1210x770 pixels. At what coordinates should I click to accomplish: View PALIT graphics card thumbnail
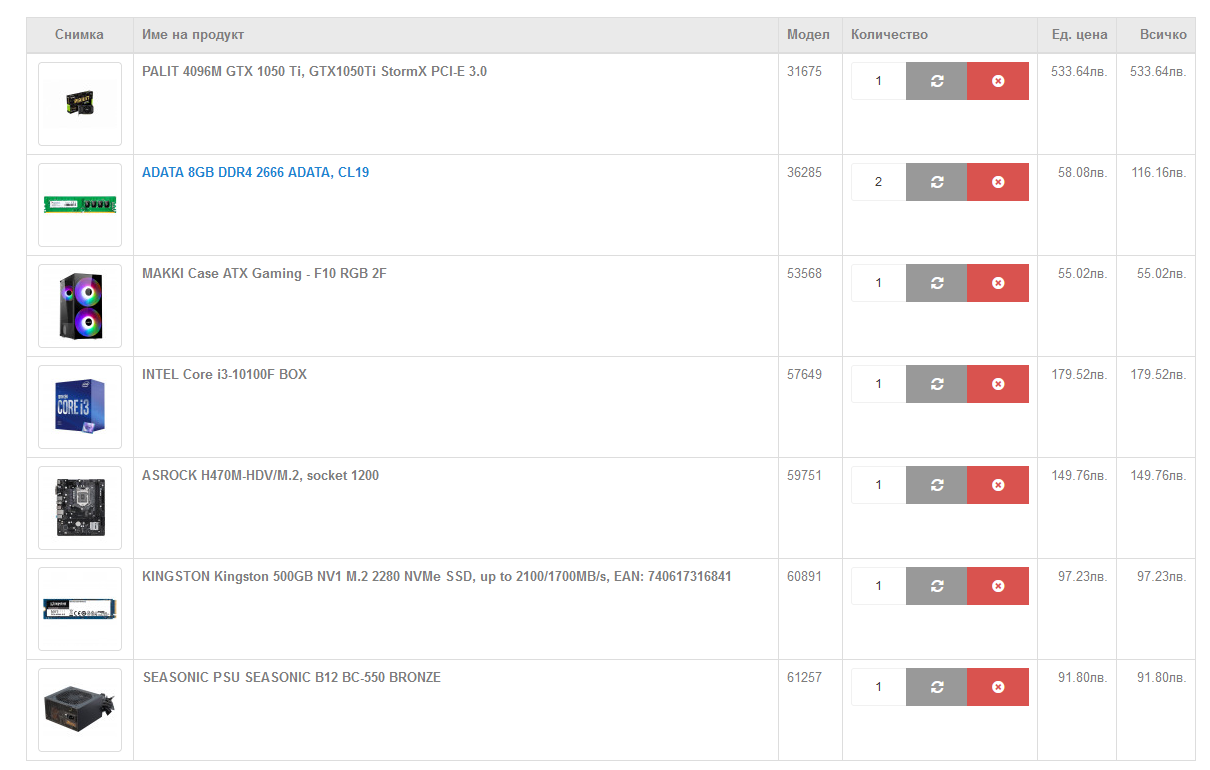80,104
